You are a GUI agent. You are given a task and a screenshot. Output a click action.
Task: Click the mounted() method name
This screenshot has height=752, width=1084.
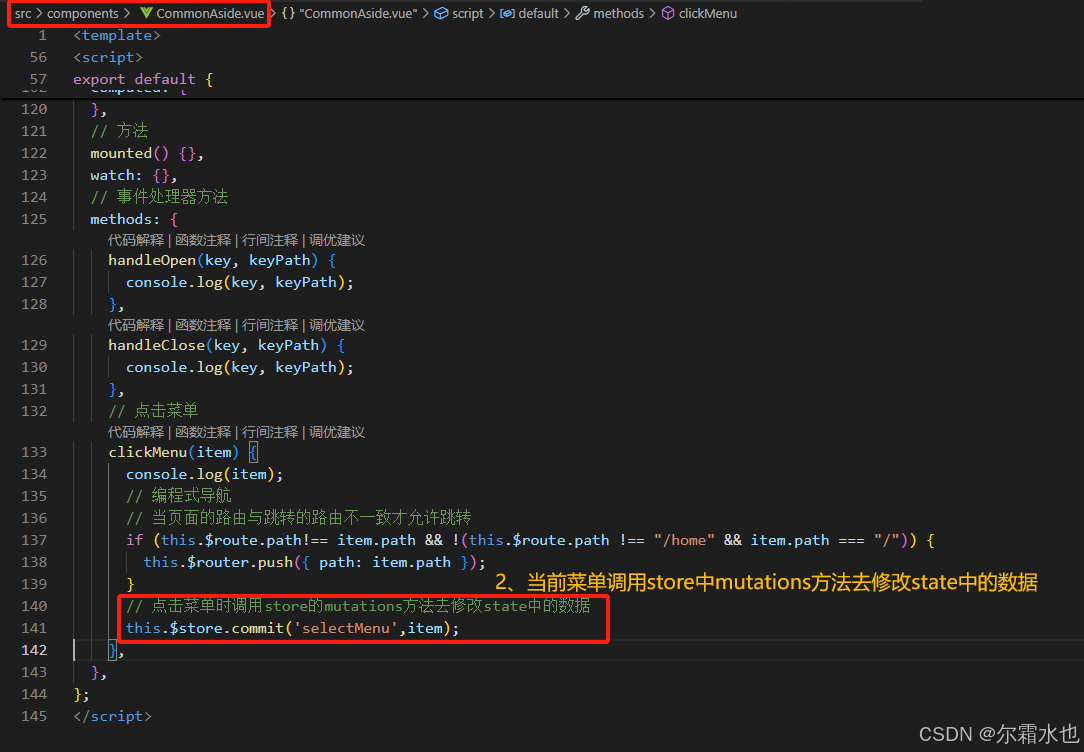tap(120, 153)
